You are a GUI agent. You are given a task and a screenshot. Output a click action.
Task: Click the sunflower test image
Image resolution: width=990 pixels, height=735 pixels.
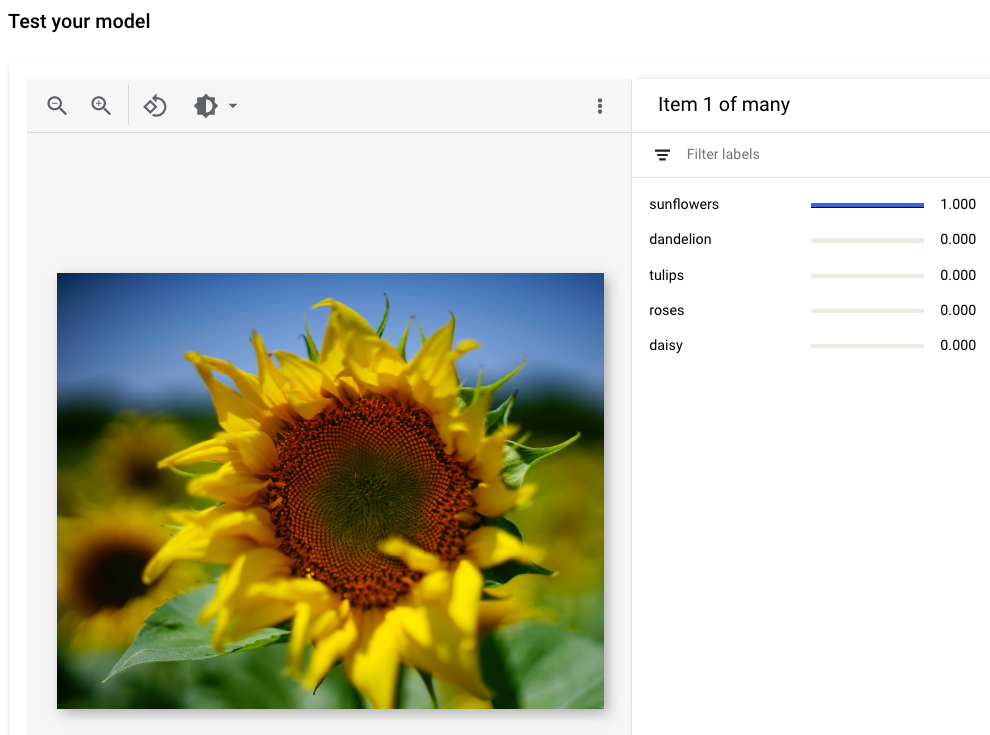330,490
